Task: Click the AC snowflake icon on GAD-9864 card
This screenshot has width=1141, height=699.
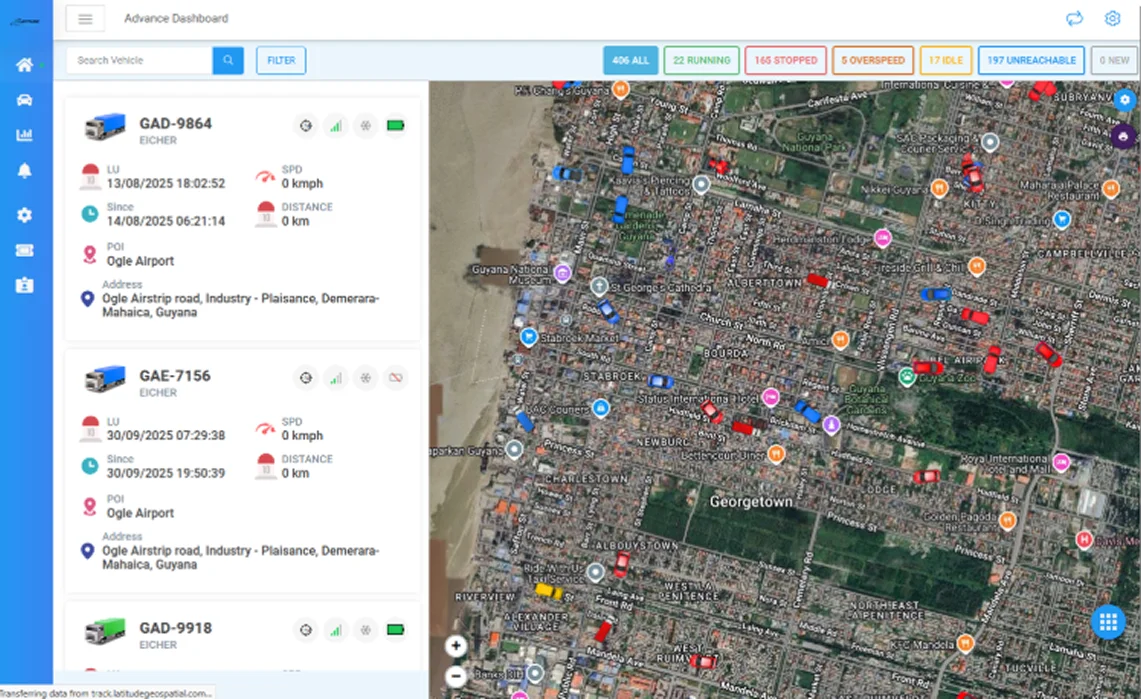Action: (x=366, y=125)
